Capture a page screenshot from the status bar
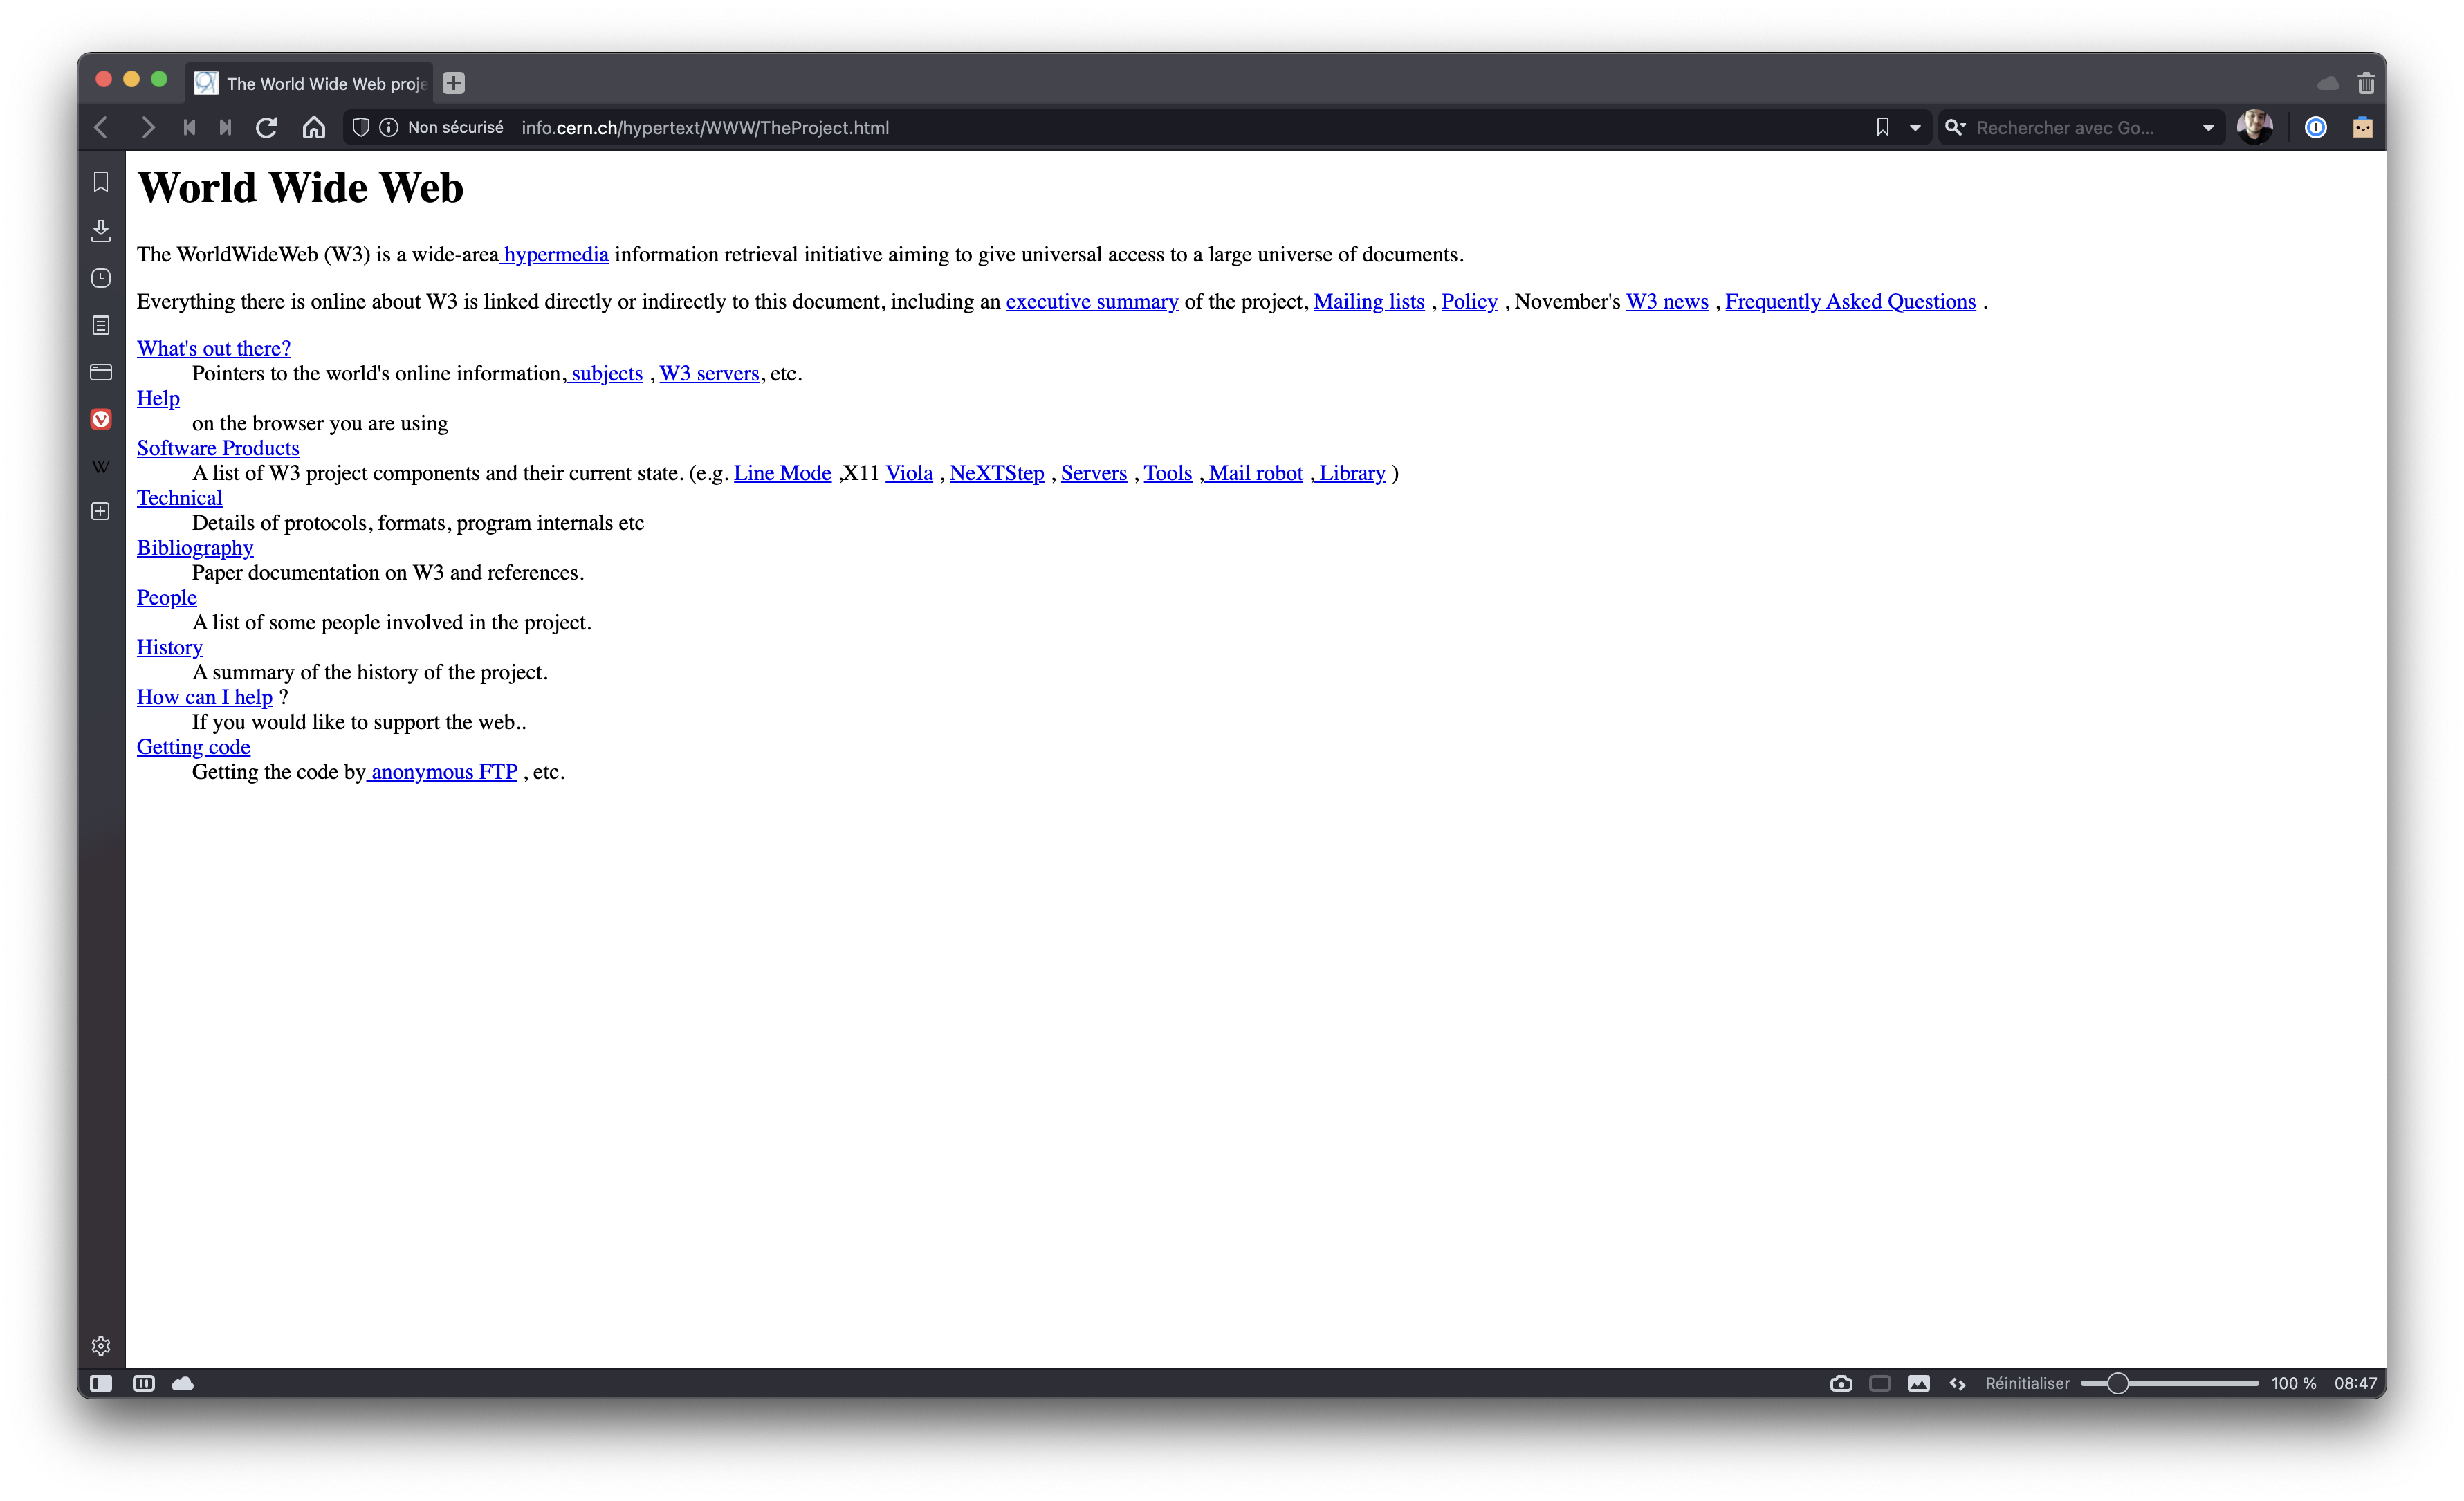Screen dimensions: 2464x1501 (x=1841, y=1383)
